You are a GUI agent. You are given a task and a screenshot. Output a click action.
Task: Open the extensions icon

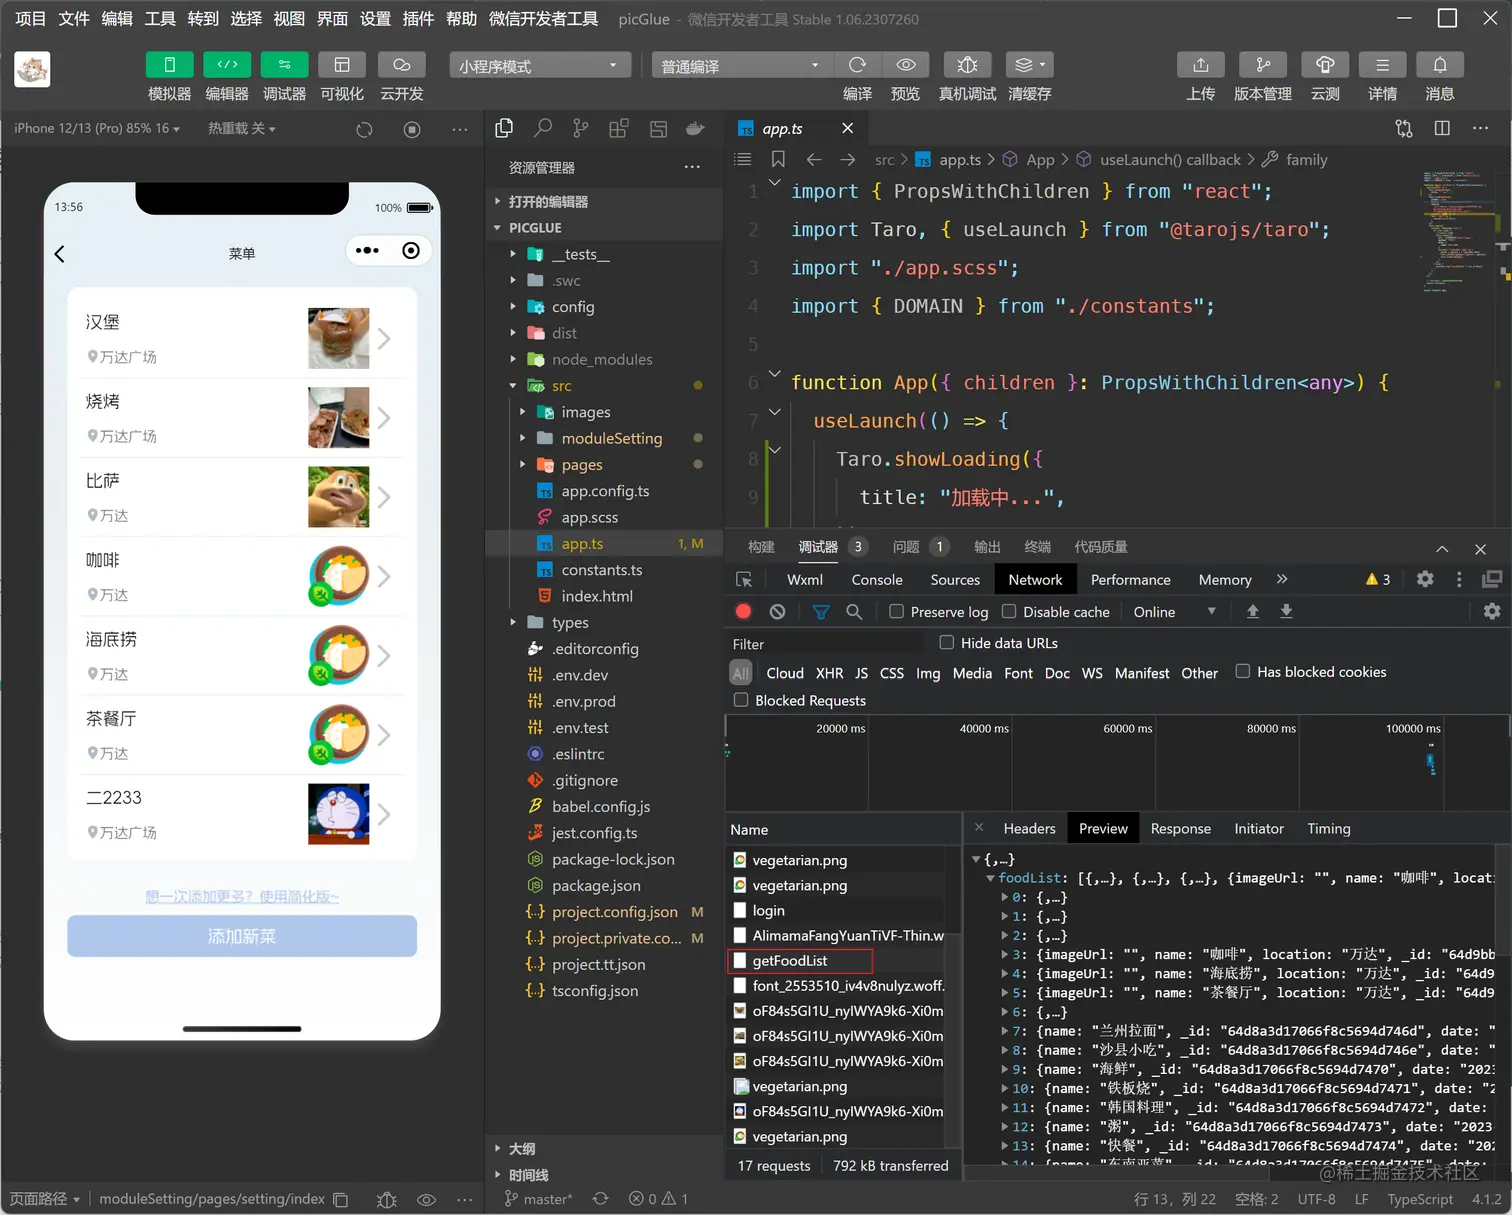(619, 128)
